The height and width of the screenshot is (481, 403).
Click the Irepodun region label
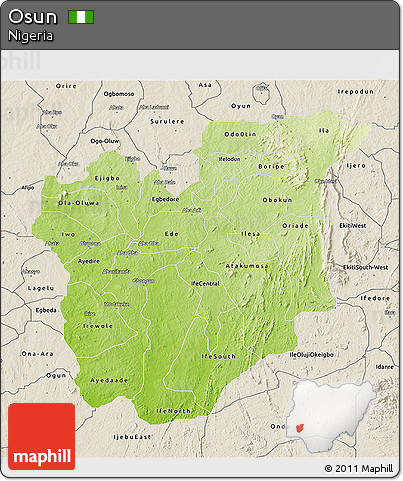click(x=356, y=92)
